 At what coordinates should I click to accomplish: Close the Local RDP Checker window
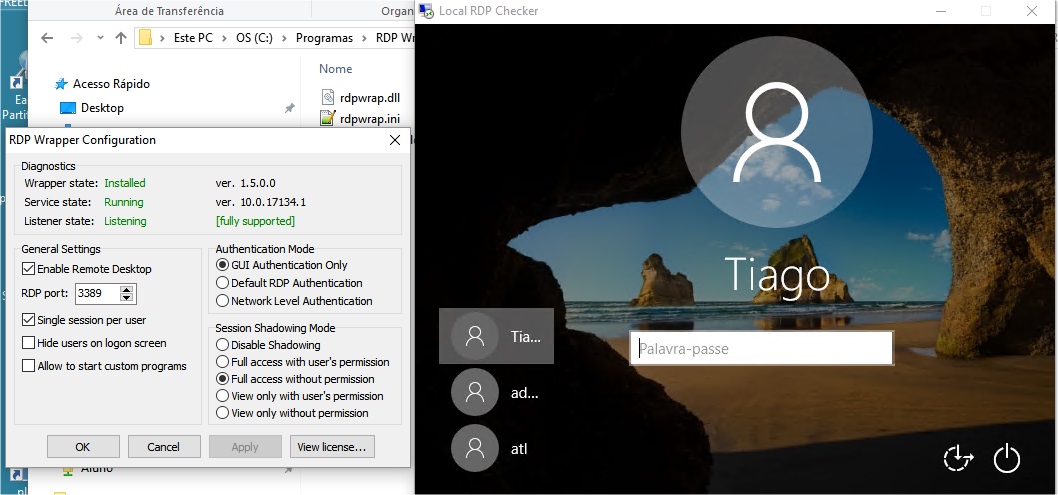click(1032, 11)
